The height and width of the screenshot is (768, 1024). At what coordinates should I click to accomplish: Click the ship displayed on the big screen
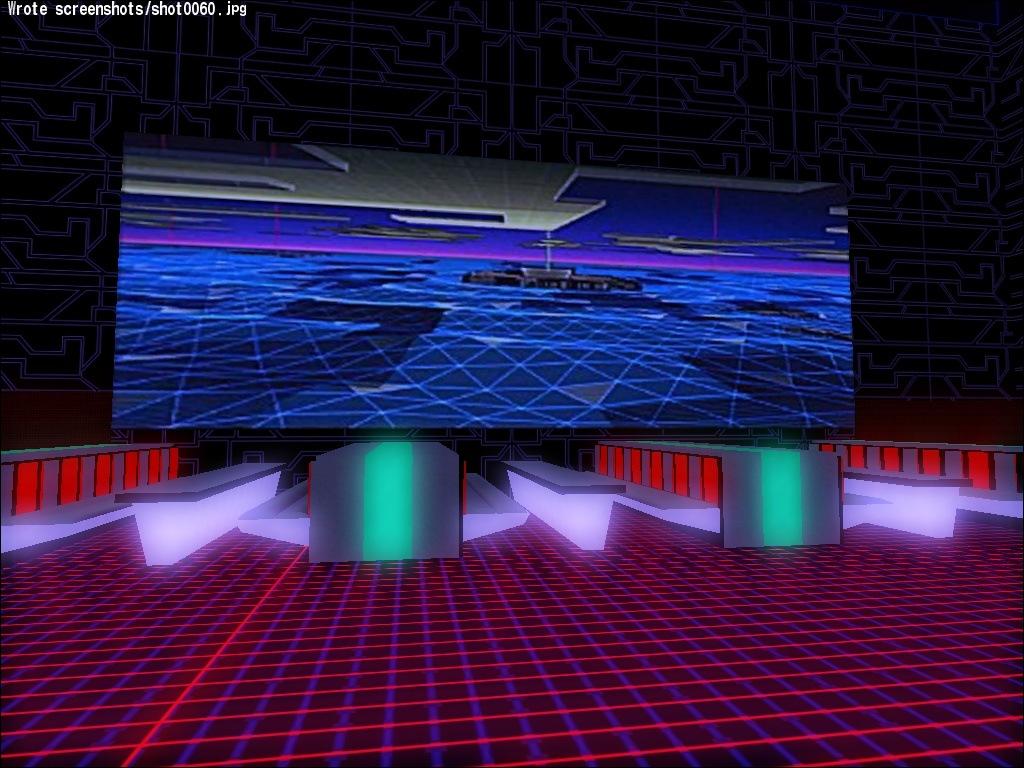(550, 279)
